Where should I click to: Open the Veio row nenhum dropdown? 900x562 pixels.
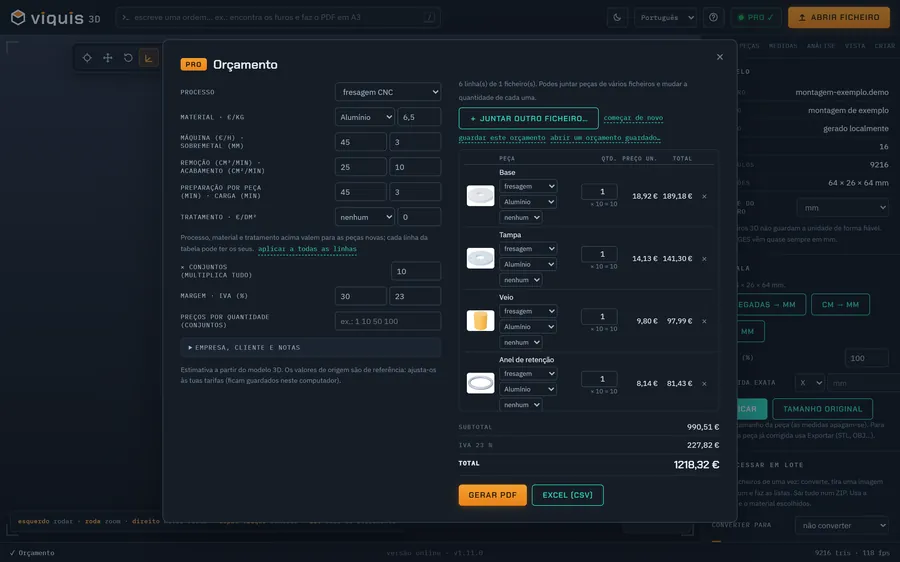(521, 343)
